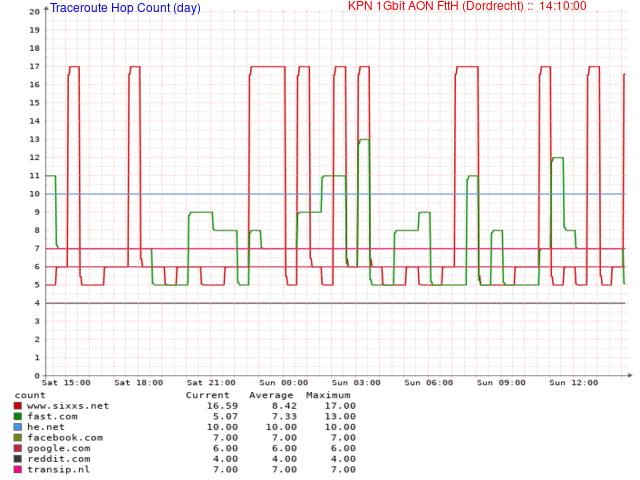Click the google.com average value 6.00
This screenshot has height=480, width=640.
[x=284, y=448]
